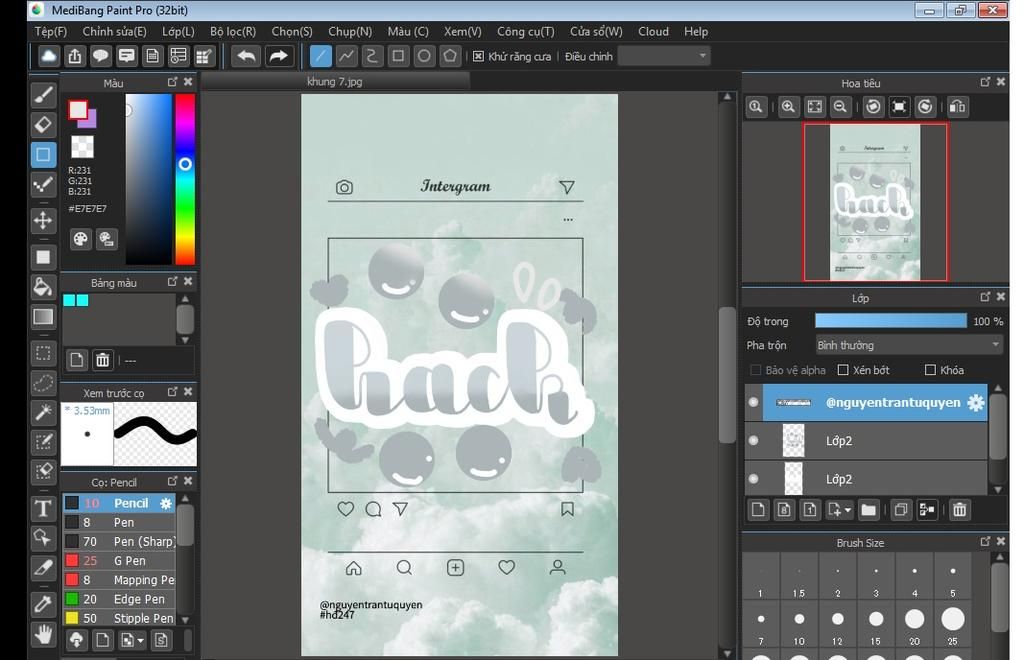Select the Eraser tool in left toolbar
This screenshot has height=660, width=1024.
[43, 125]
